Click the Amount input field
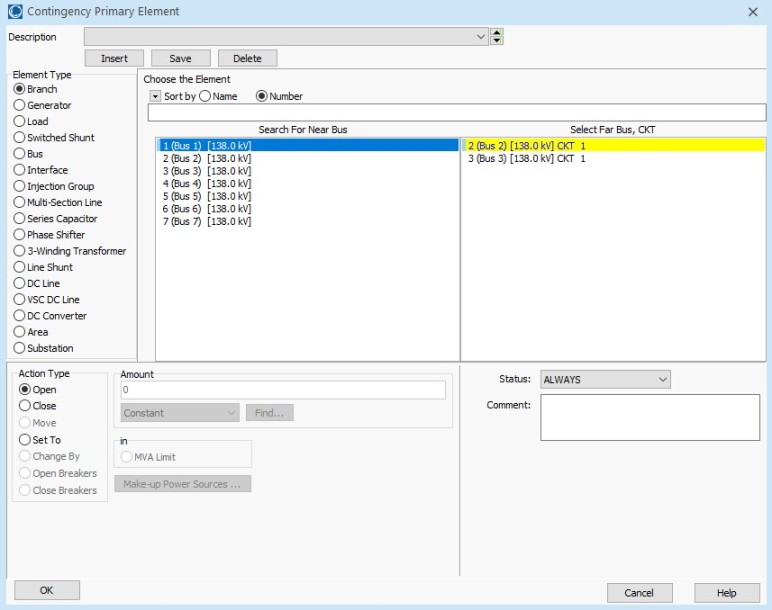Image resolution: width=772 pixels, height=610 pixels. coord(283,390)
